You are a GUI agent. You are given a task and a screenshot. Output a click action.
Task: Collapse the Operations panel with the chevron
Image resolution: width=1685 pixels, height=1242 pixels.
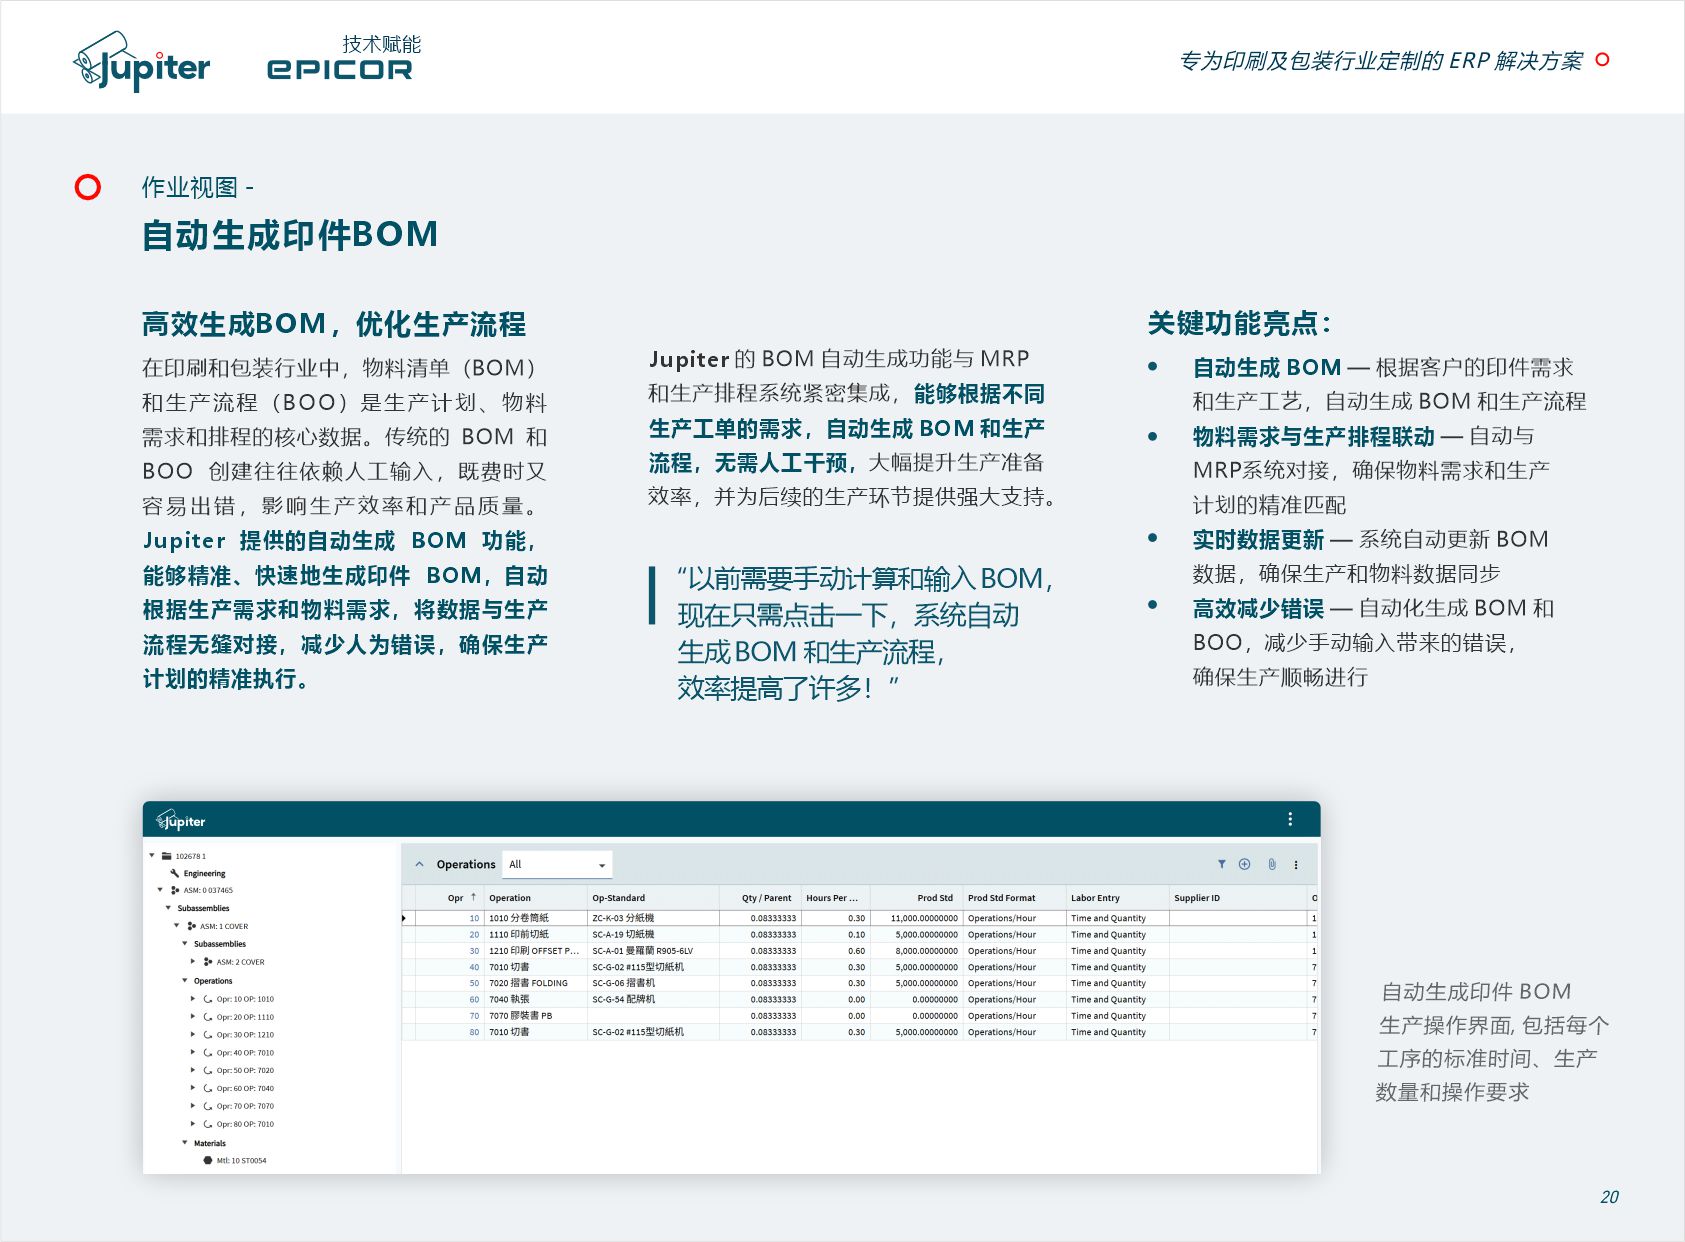point(420,865)
